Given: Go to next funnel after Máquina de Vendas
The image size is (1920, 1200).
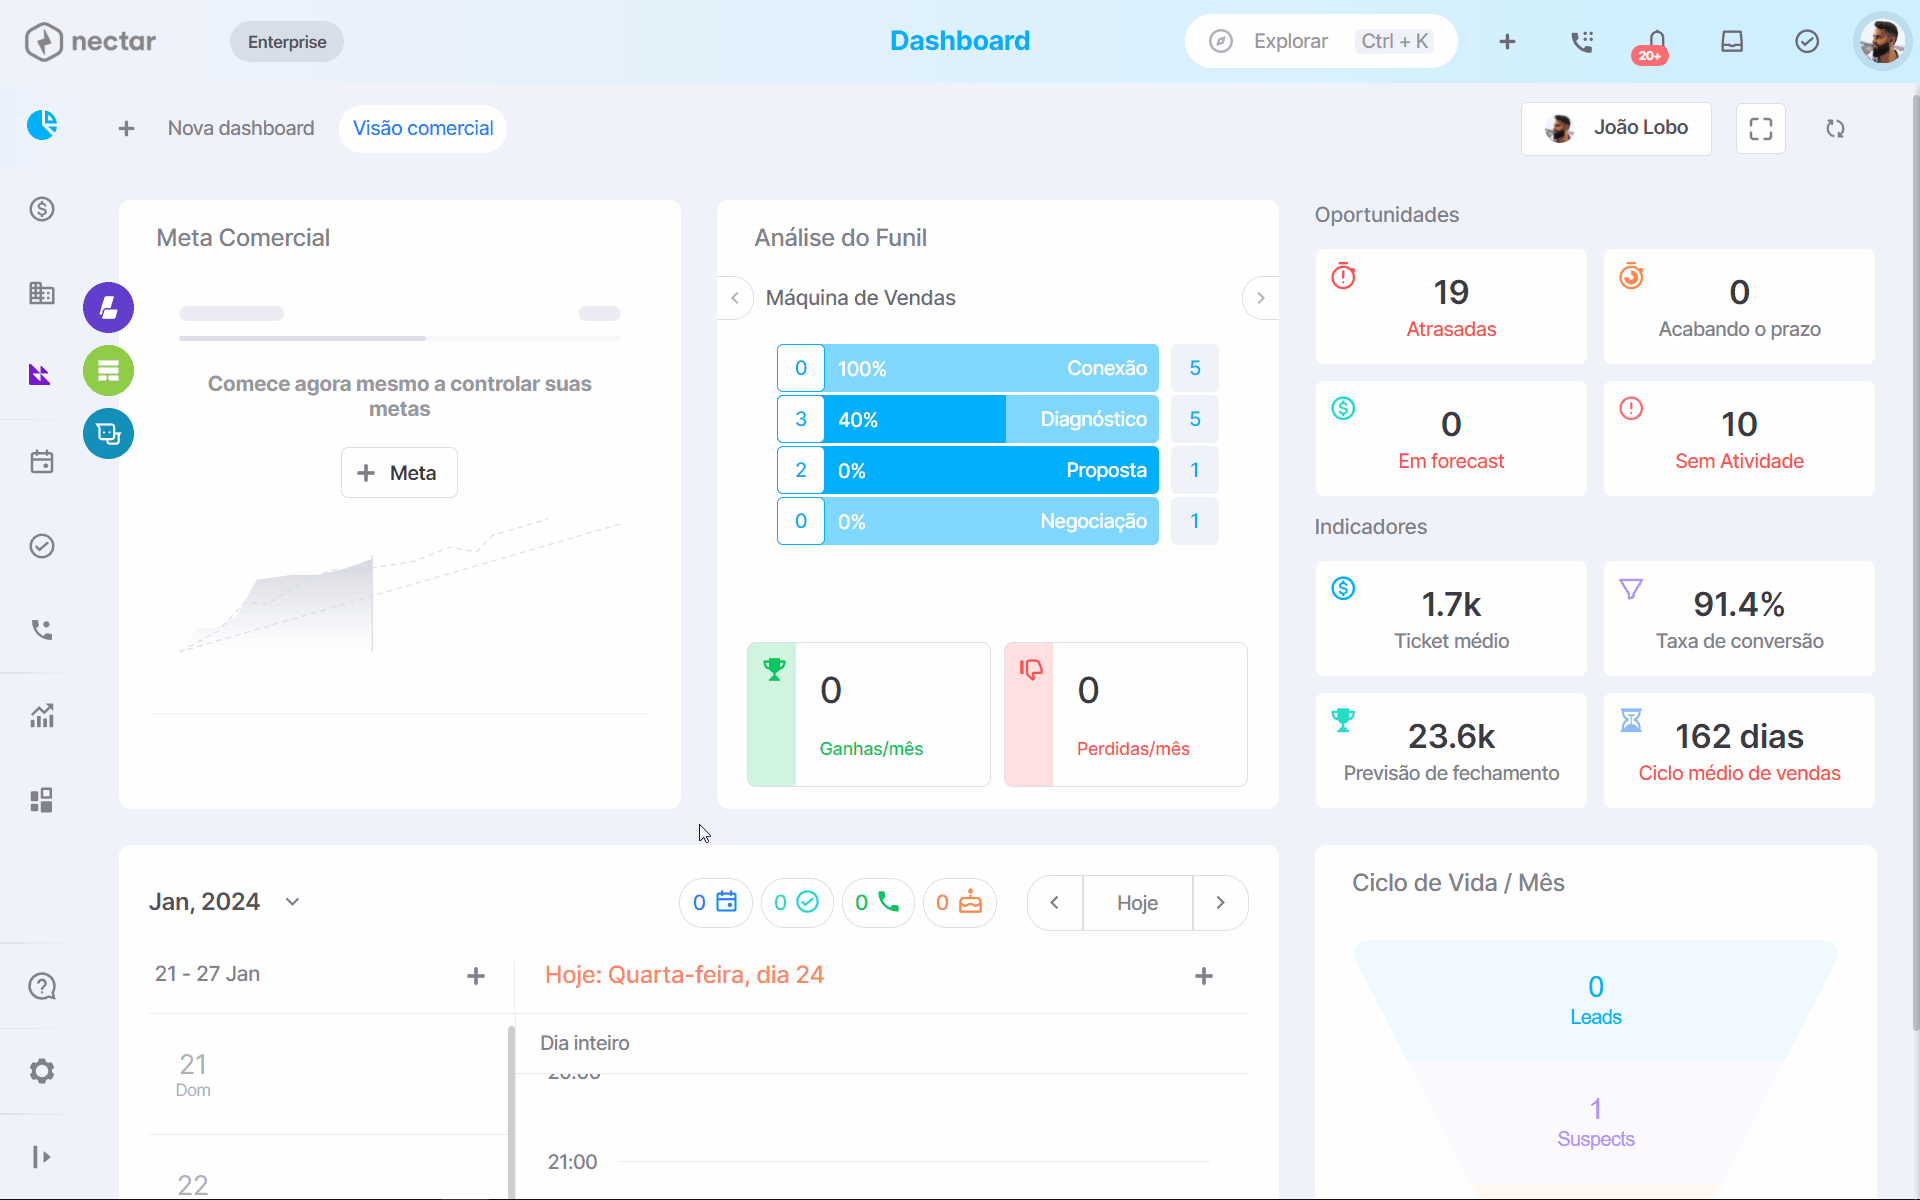Looking at the screenshot, I should 1260,298.
